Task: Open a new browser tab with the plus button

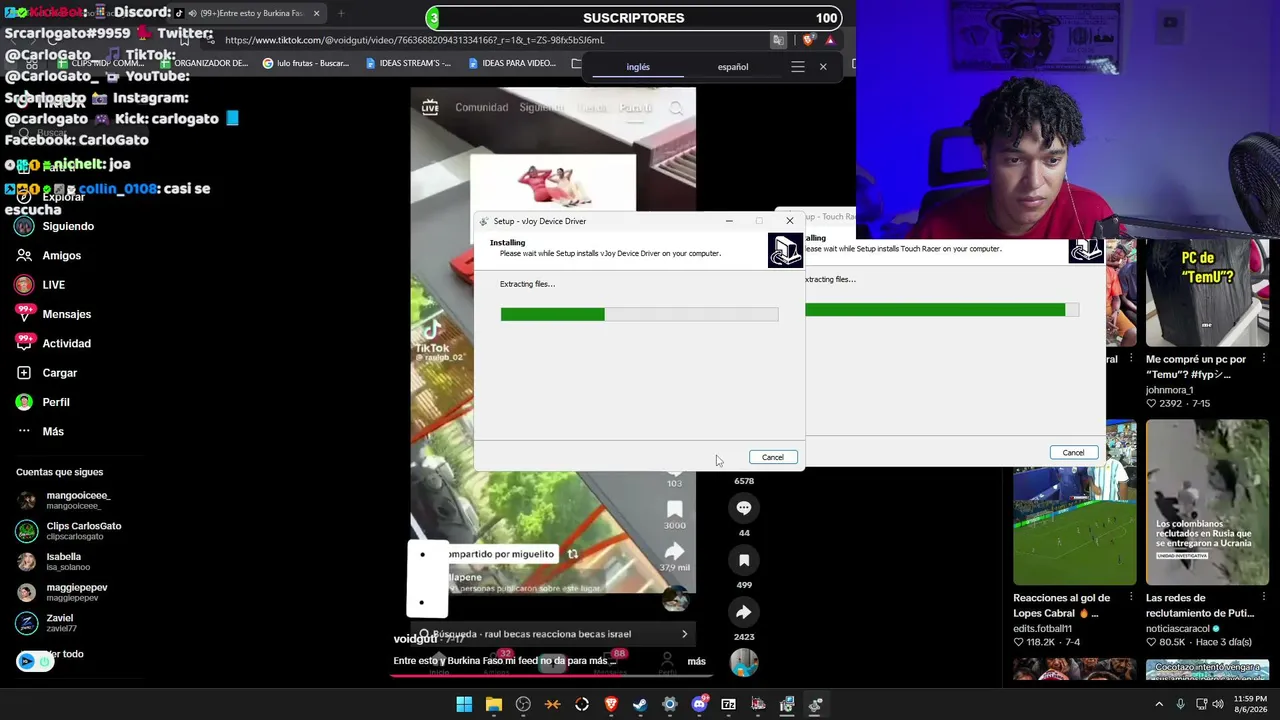Action: coord(341,13)
